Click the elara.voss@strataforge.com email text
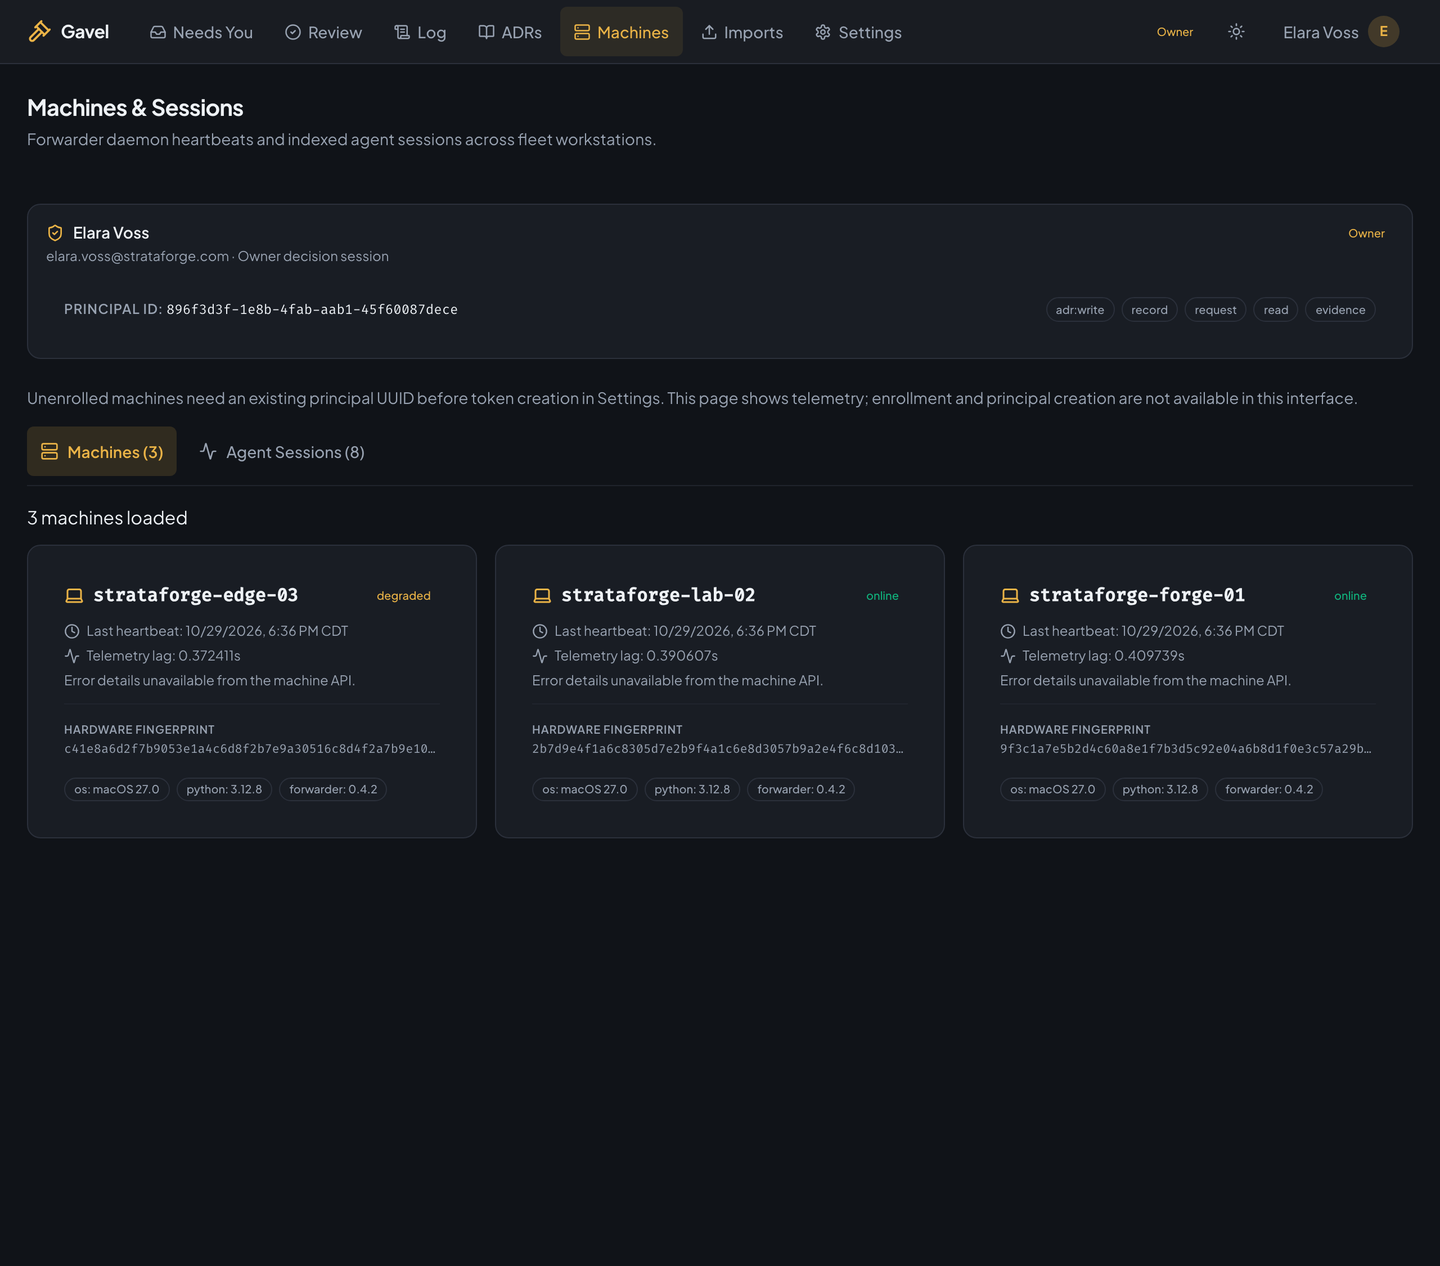The image size is (1440, 1266). (x=138, y=257)
